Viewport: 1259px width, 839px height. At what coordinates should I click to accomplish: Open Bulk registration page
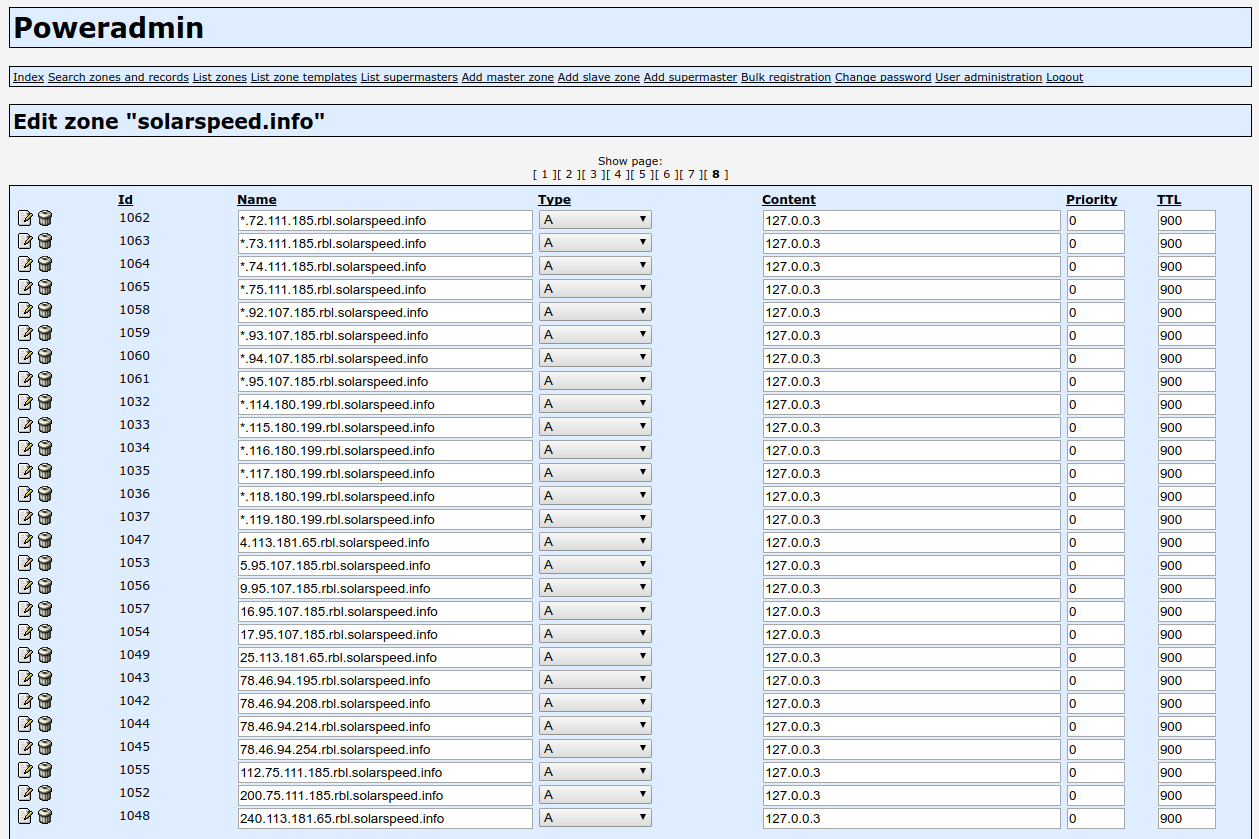pos(786,77)
